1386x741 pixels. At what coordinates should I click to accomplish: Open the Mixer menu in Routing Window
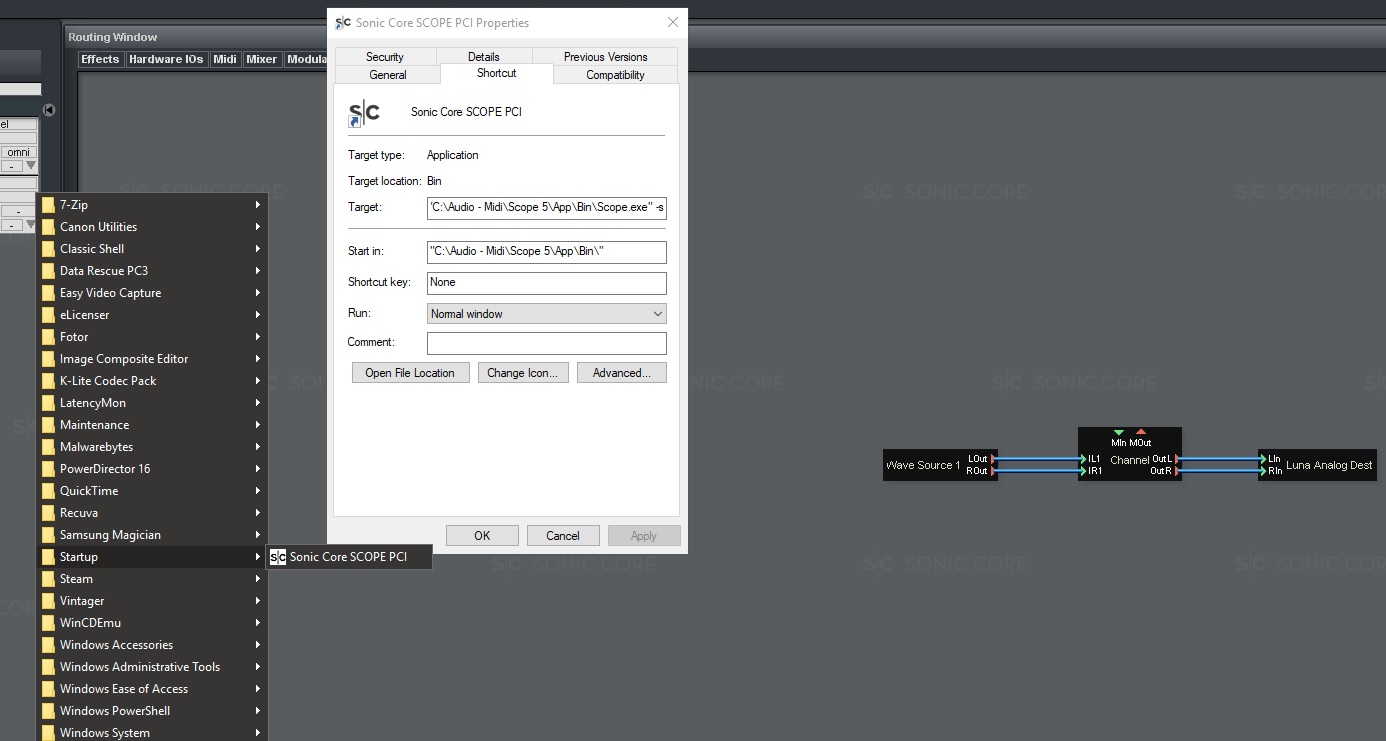[x=262, y=59]
